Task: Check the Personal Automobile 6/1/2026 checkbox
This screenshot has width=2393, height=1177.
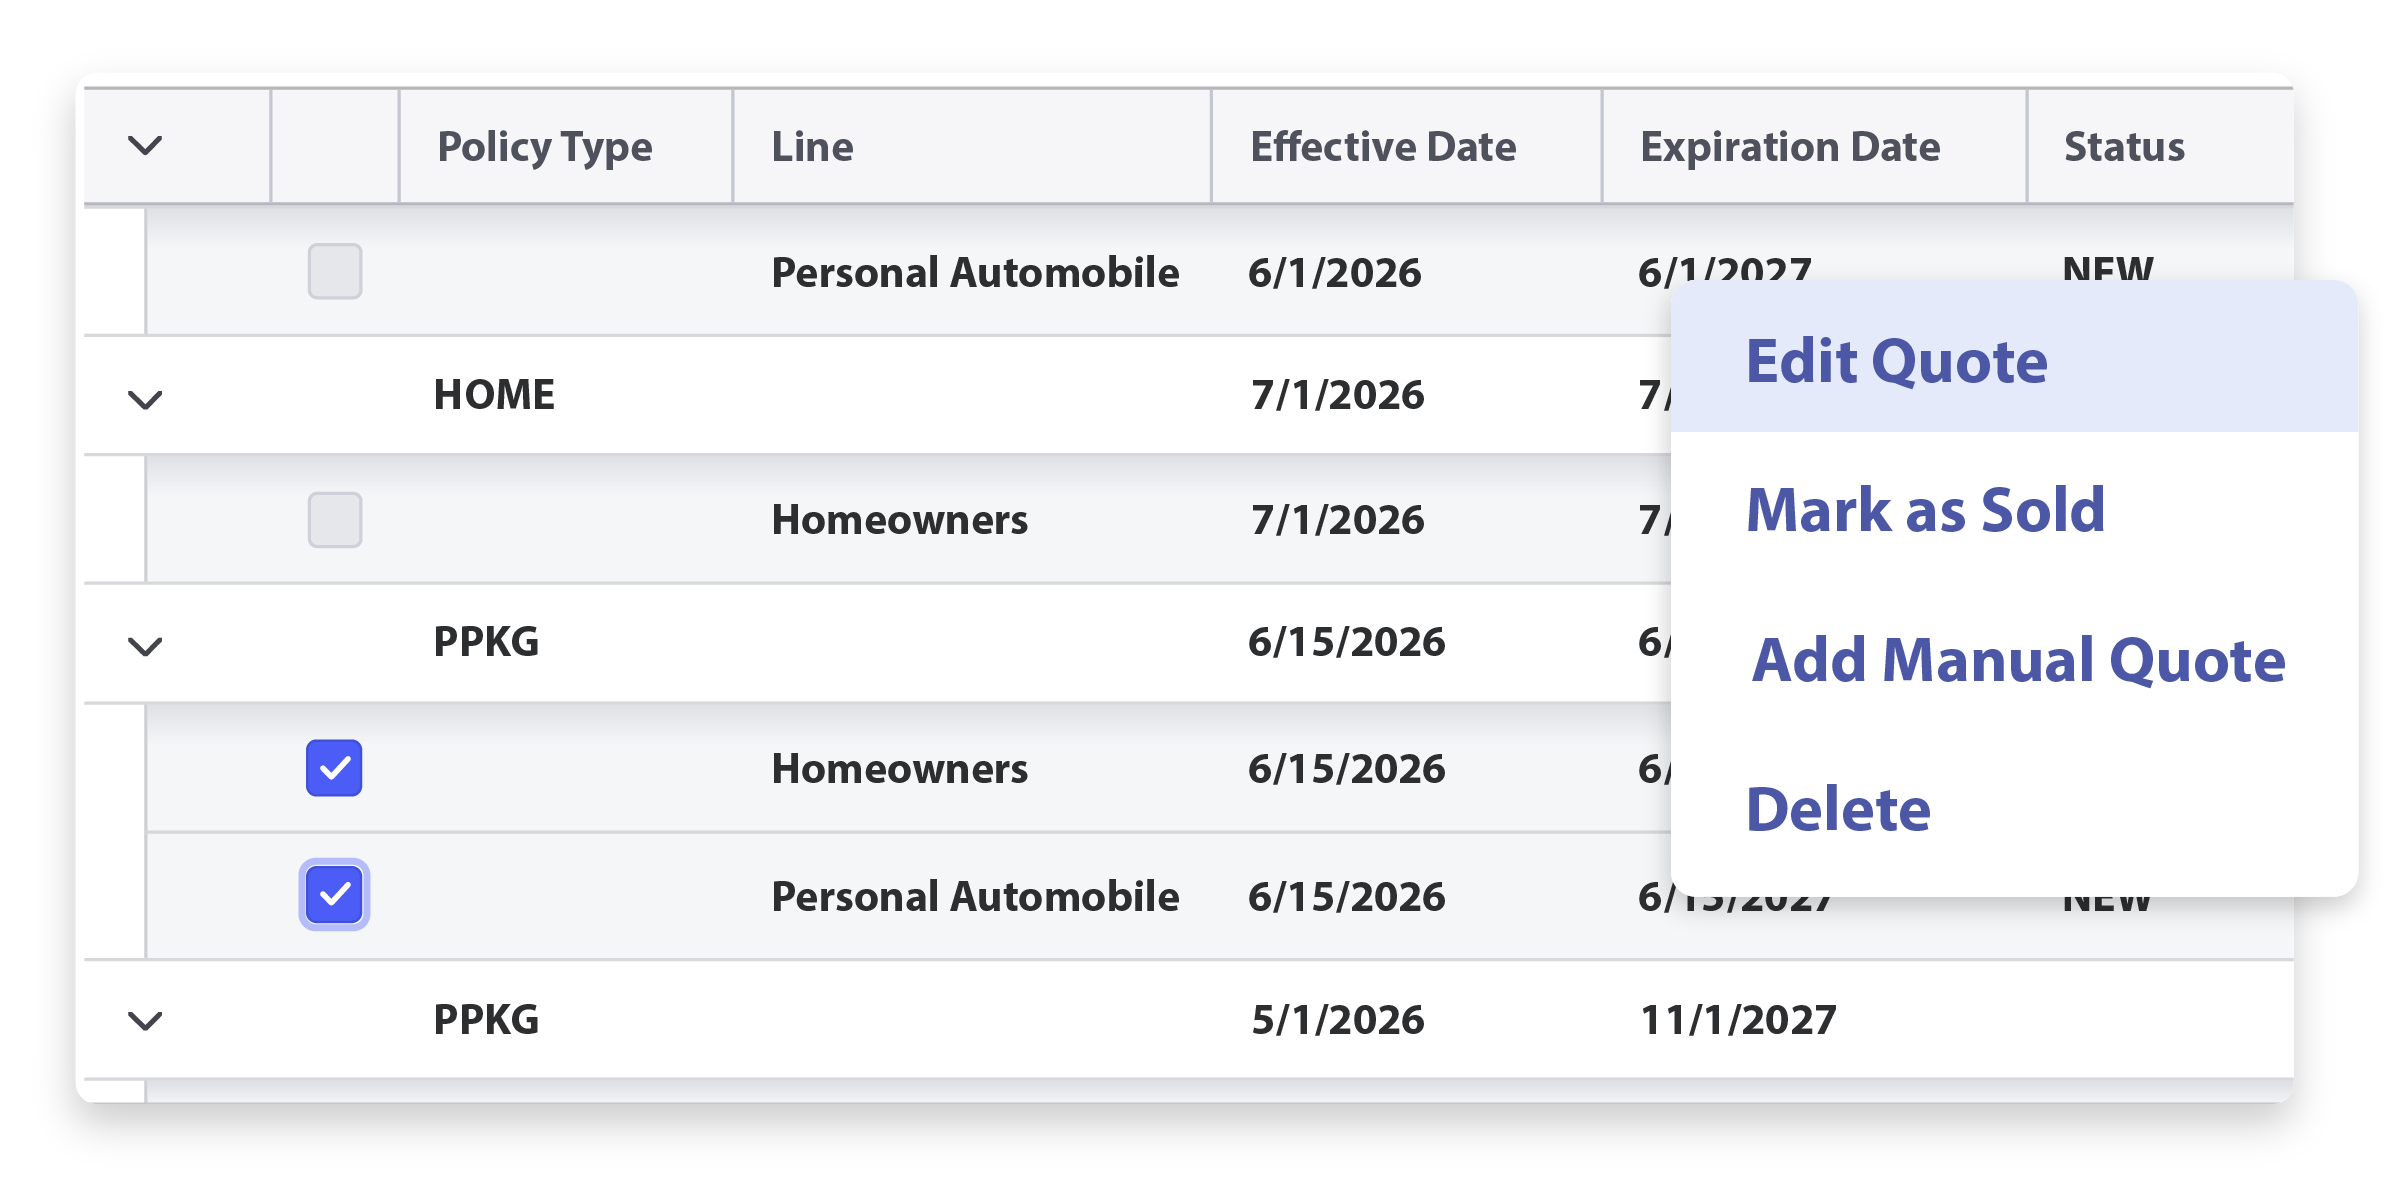Action: point(335,271)
